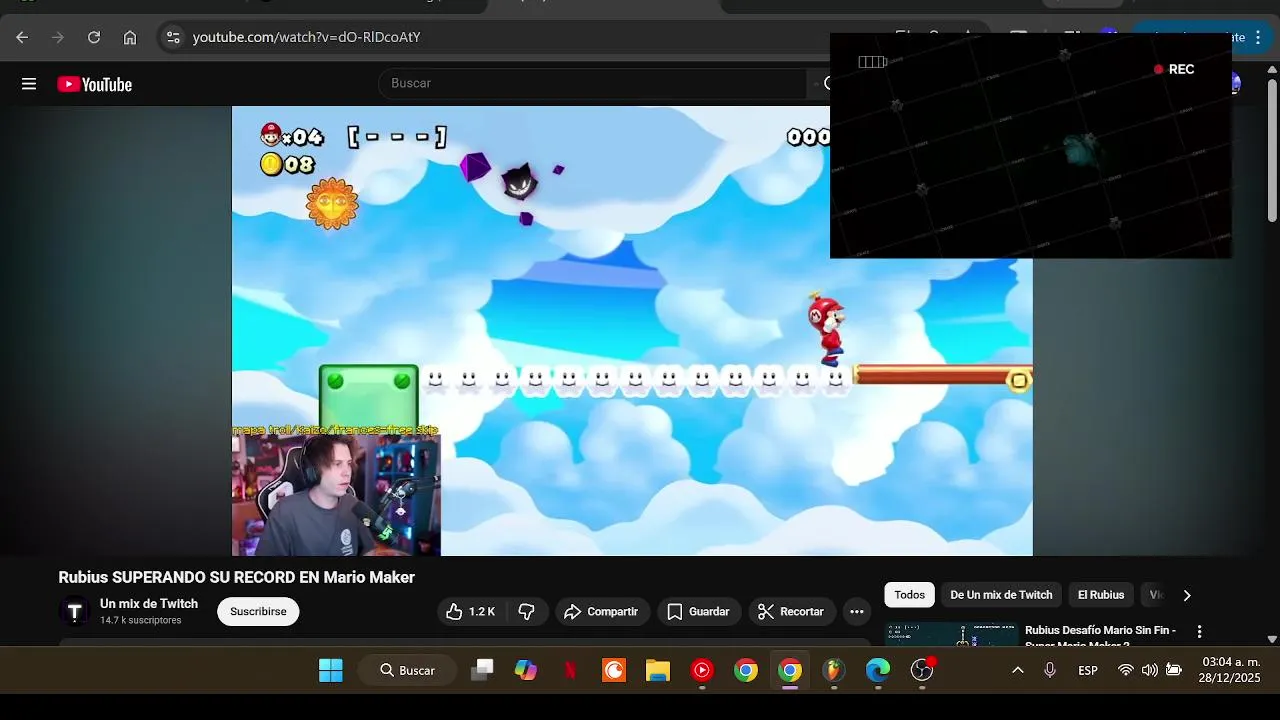Open the Chrome three-dot menu
The width and height of the screenshot is (1280, 720).
pyautogui.click(x=1258, y=37)
